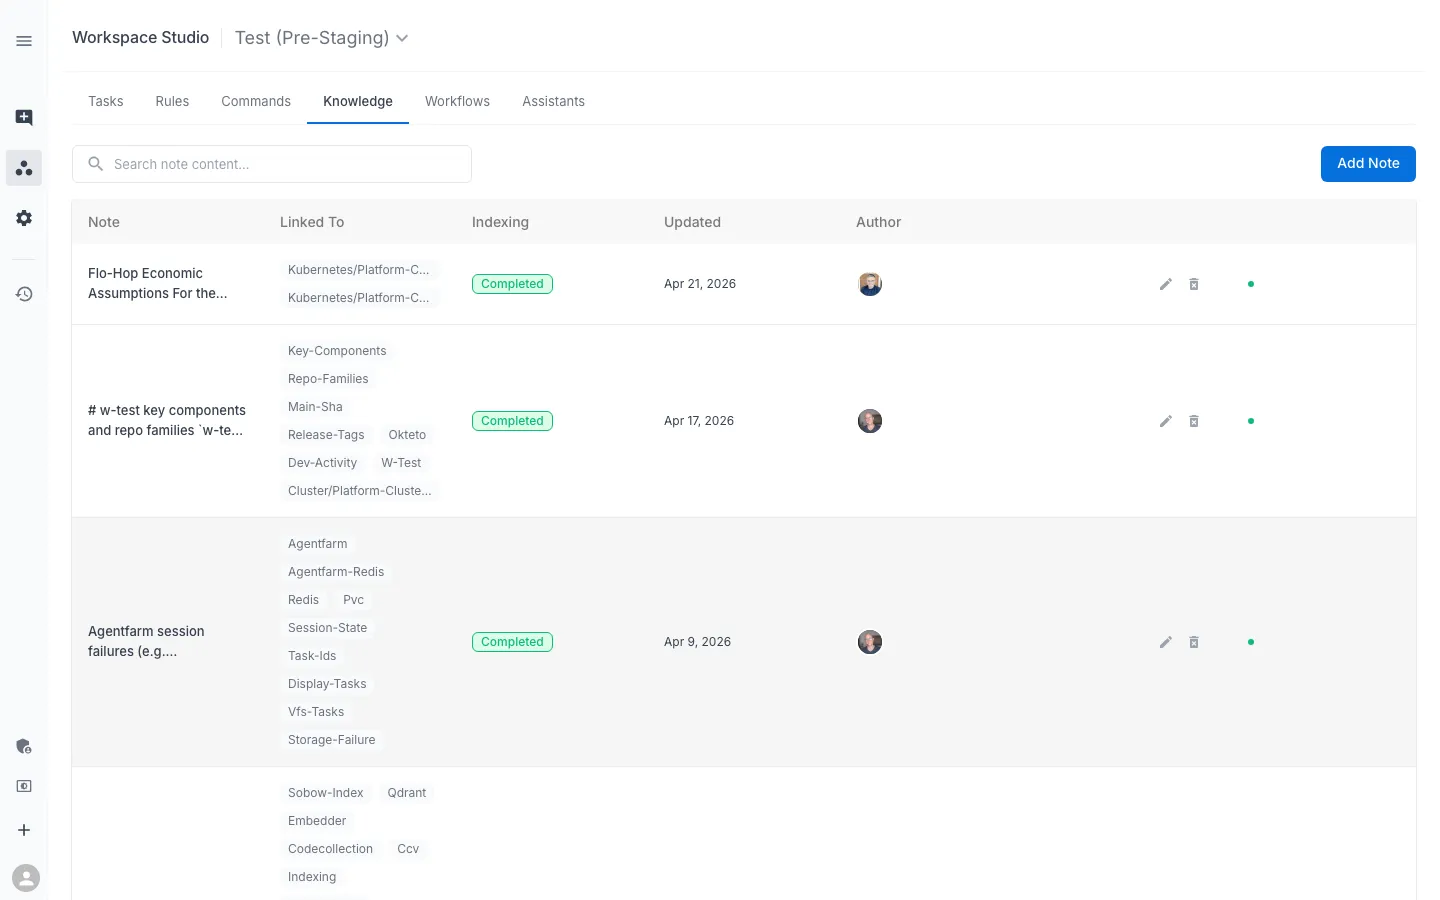Click the Agentfarm-Redis tag

click(x=336, y=572)
